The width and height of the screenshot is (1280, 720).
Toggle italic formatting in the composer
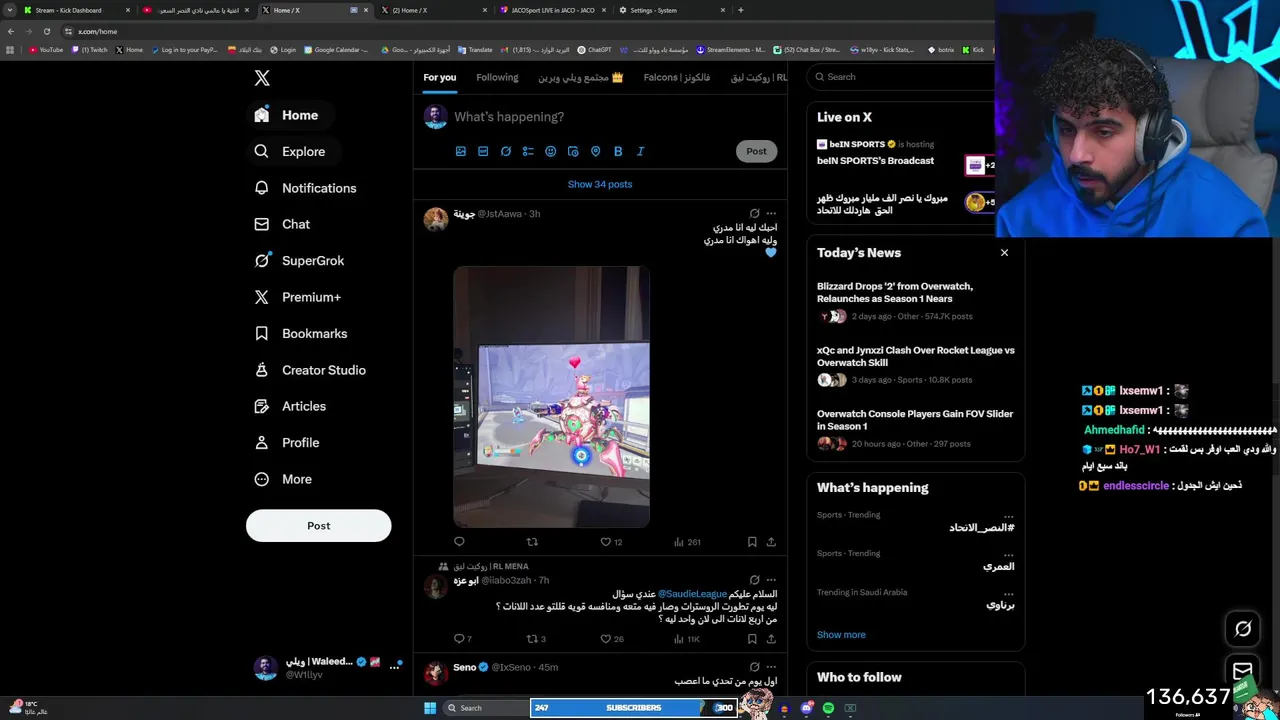click(x=641, y=151)
